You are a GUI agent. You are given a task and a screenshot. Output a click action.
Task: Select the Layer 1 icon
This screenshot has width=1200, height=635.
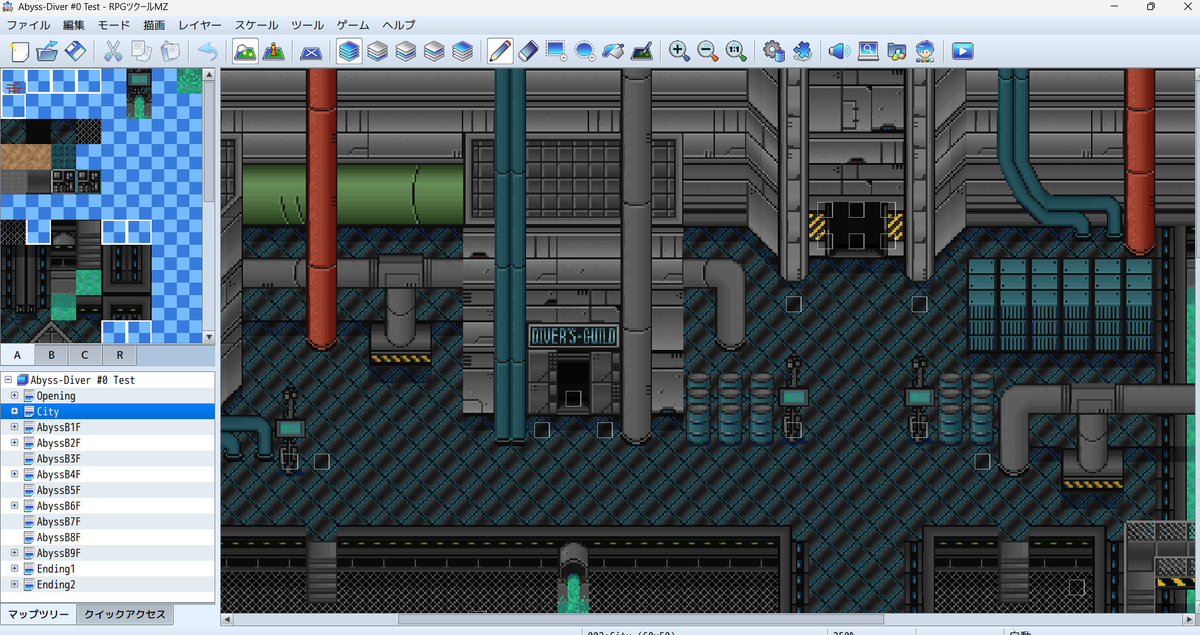(377, 51)
